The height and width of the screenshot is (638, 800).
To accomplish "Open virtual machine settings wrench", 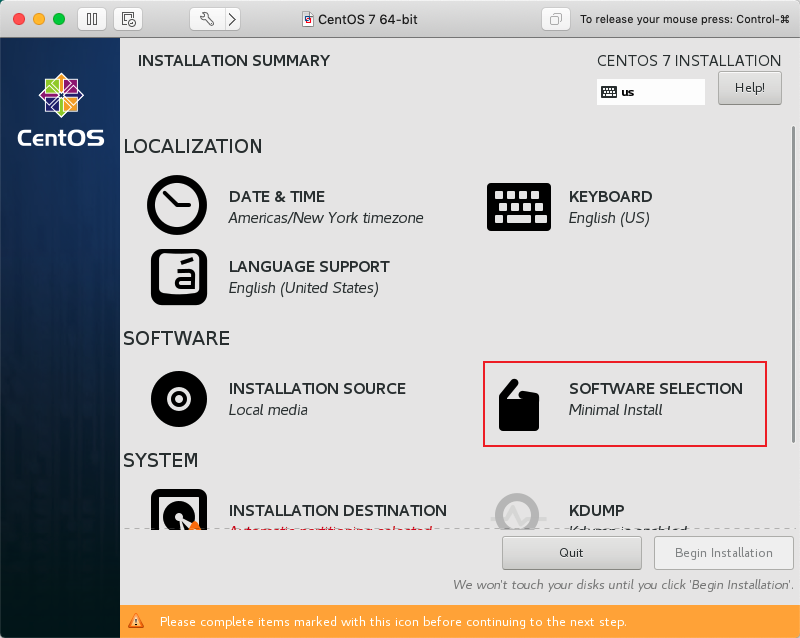I will (207, 19).
